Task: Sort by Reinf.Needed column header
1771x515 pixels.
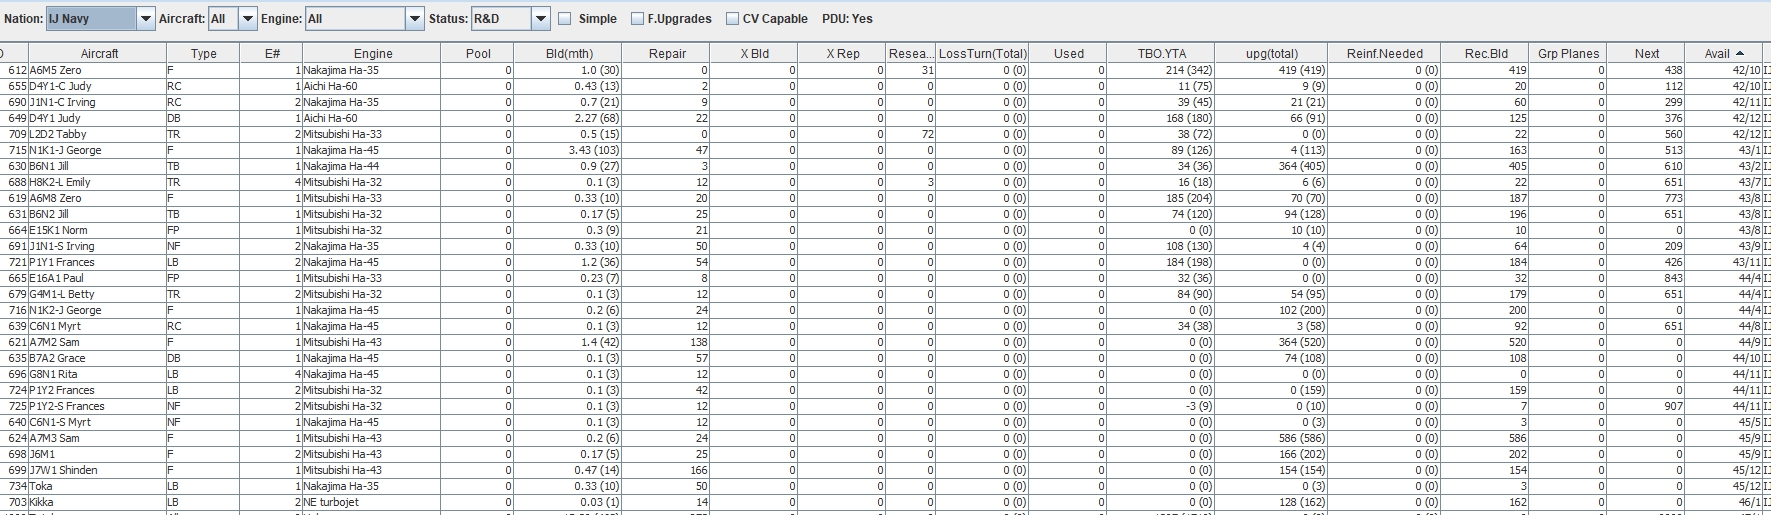Action: click(x=1384, y=53)
